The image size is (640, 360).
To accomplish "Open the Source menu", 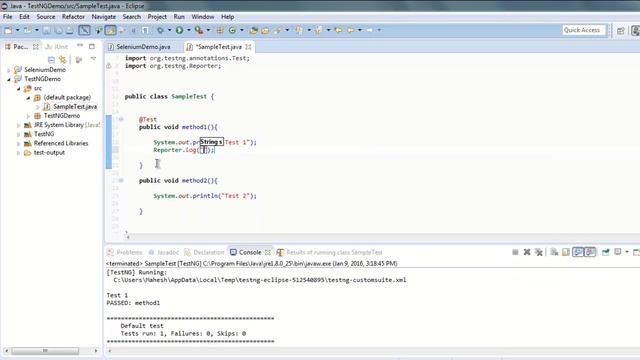I will 46,17.
